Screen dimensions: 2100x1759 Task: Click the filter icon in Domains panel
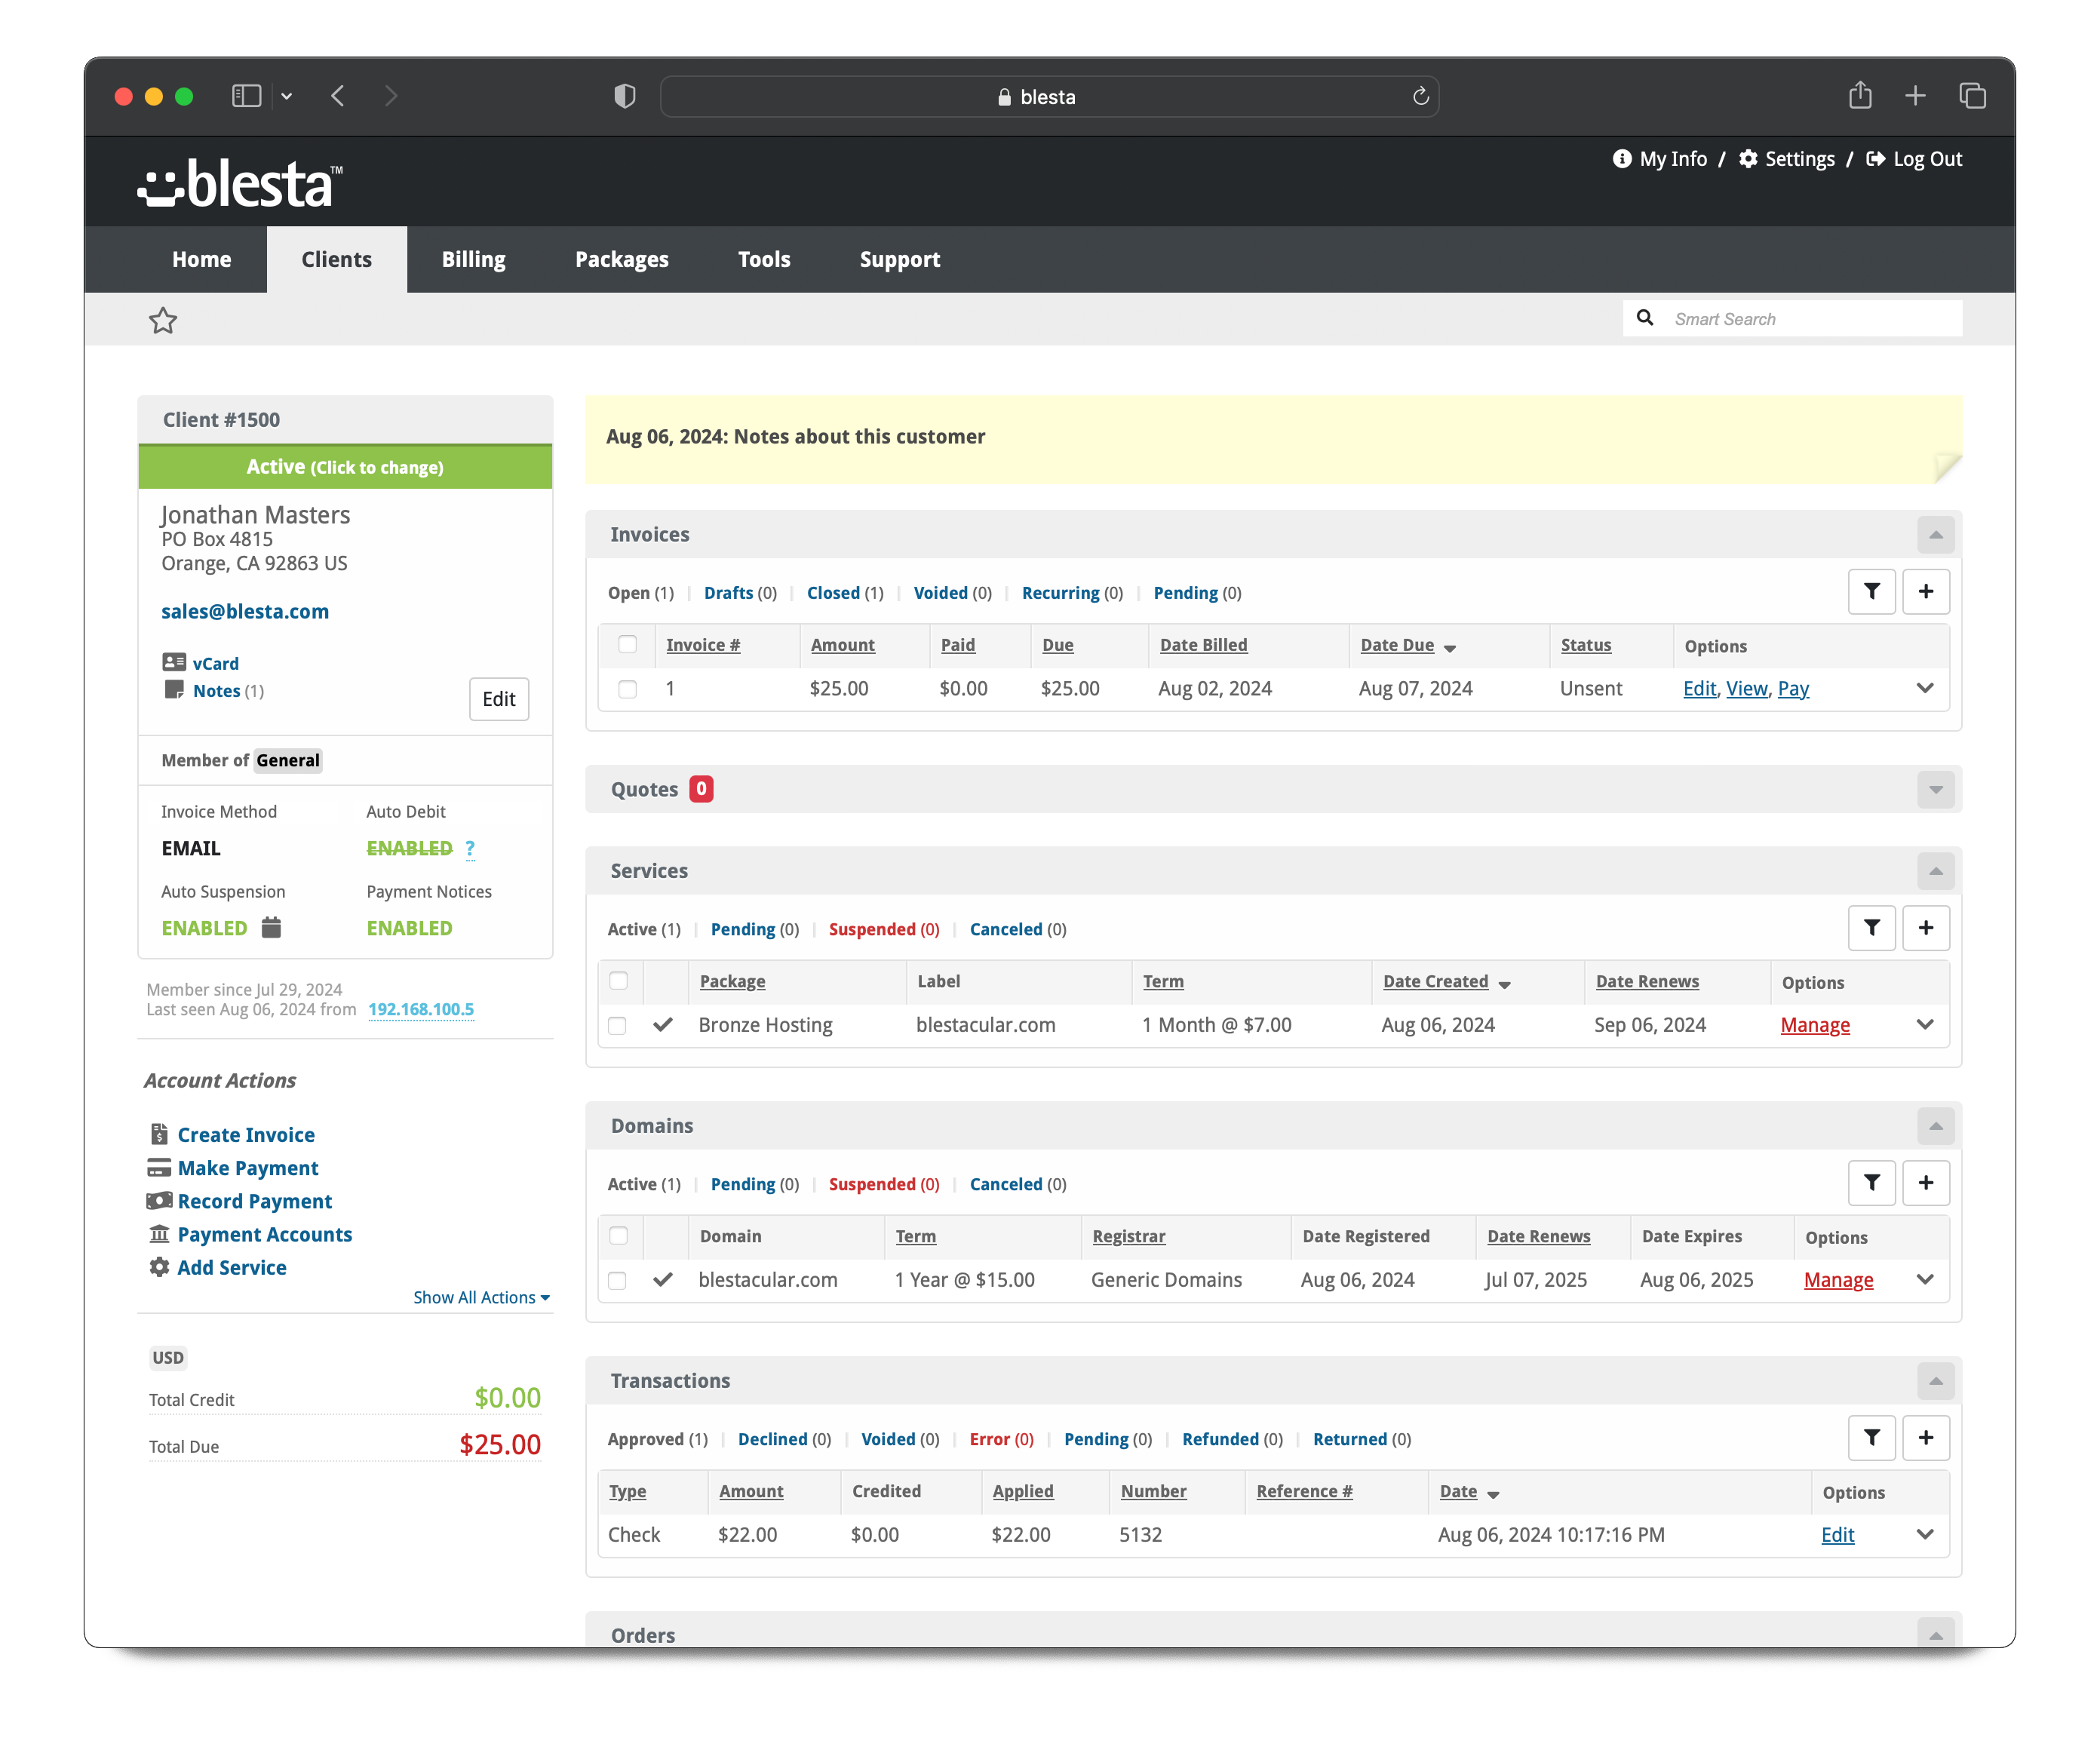pos(1872,1183)
